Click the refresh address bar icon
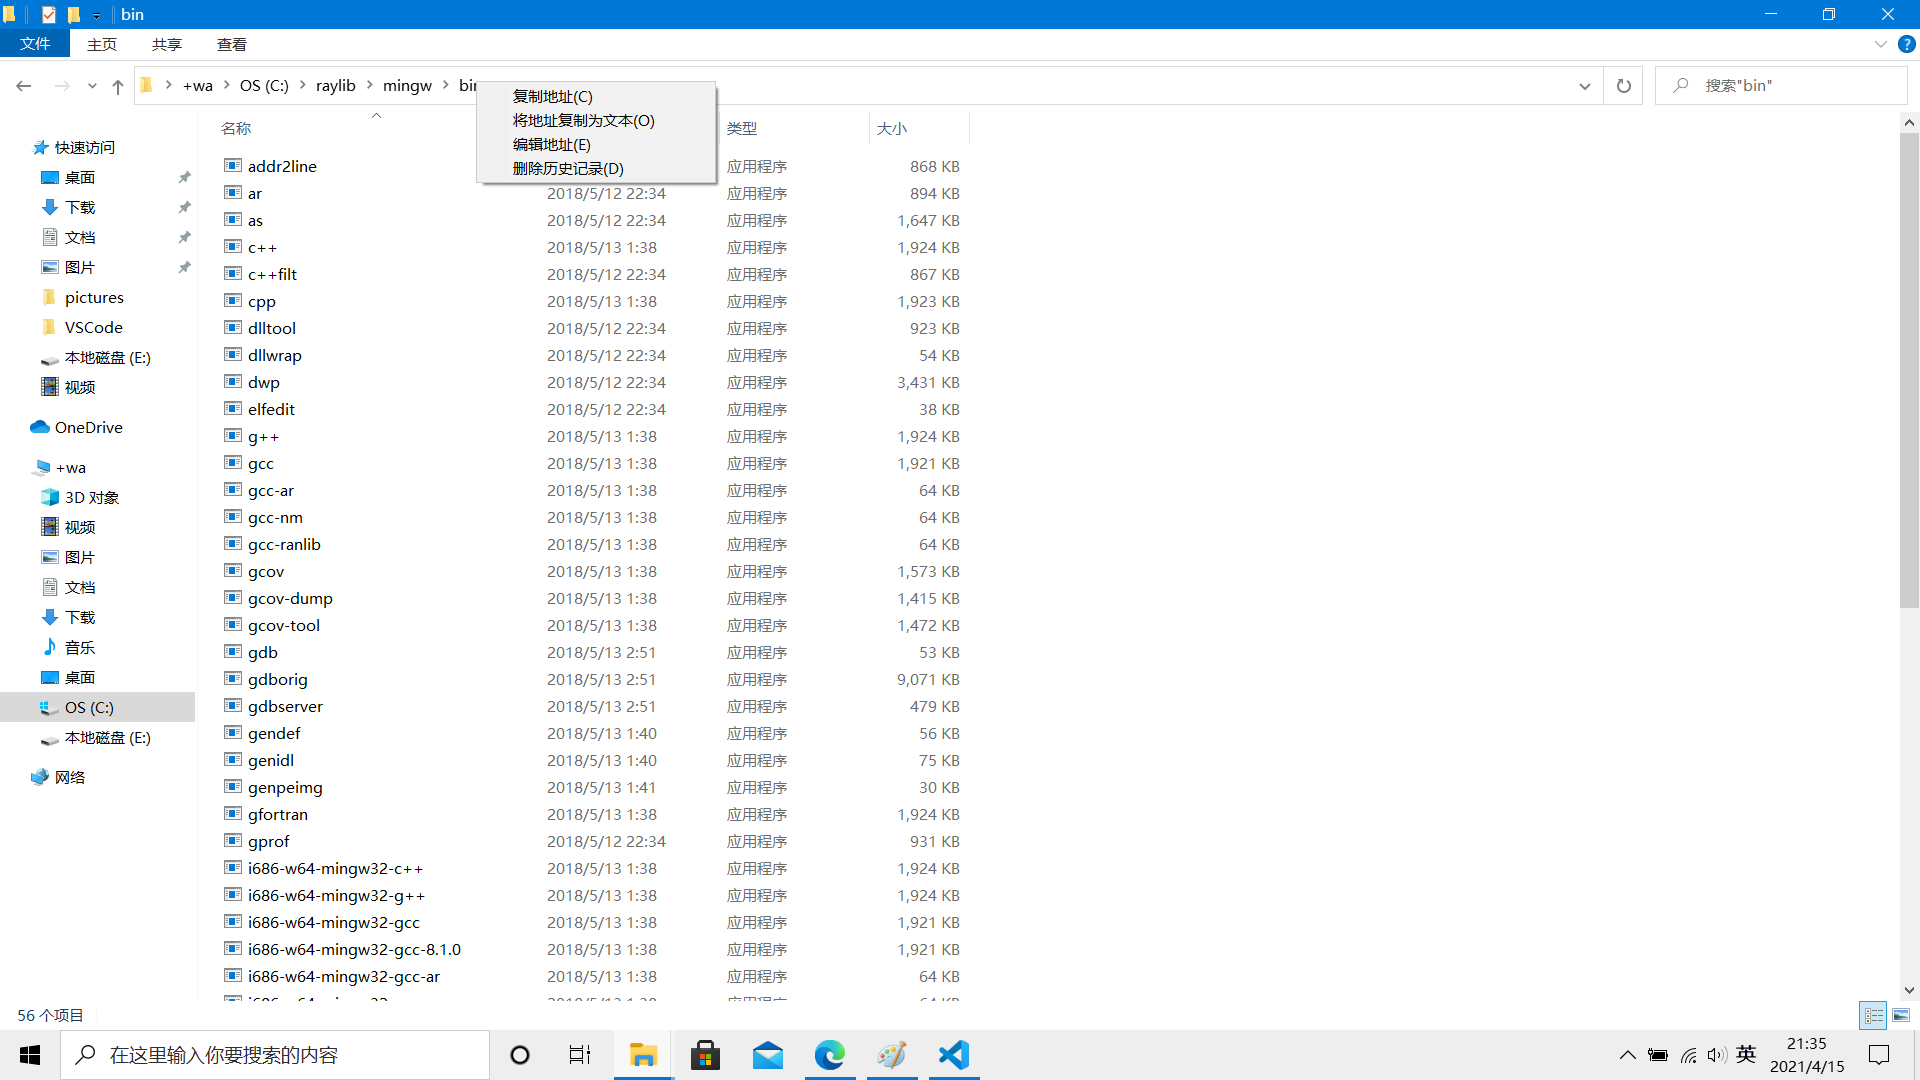This screenshot has height=1080, width=1920. click(x=1623, y=86)
